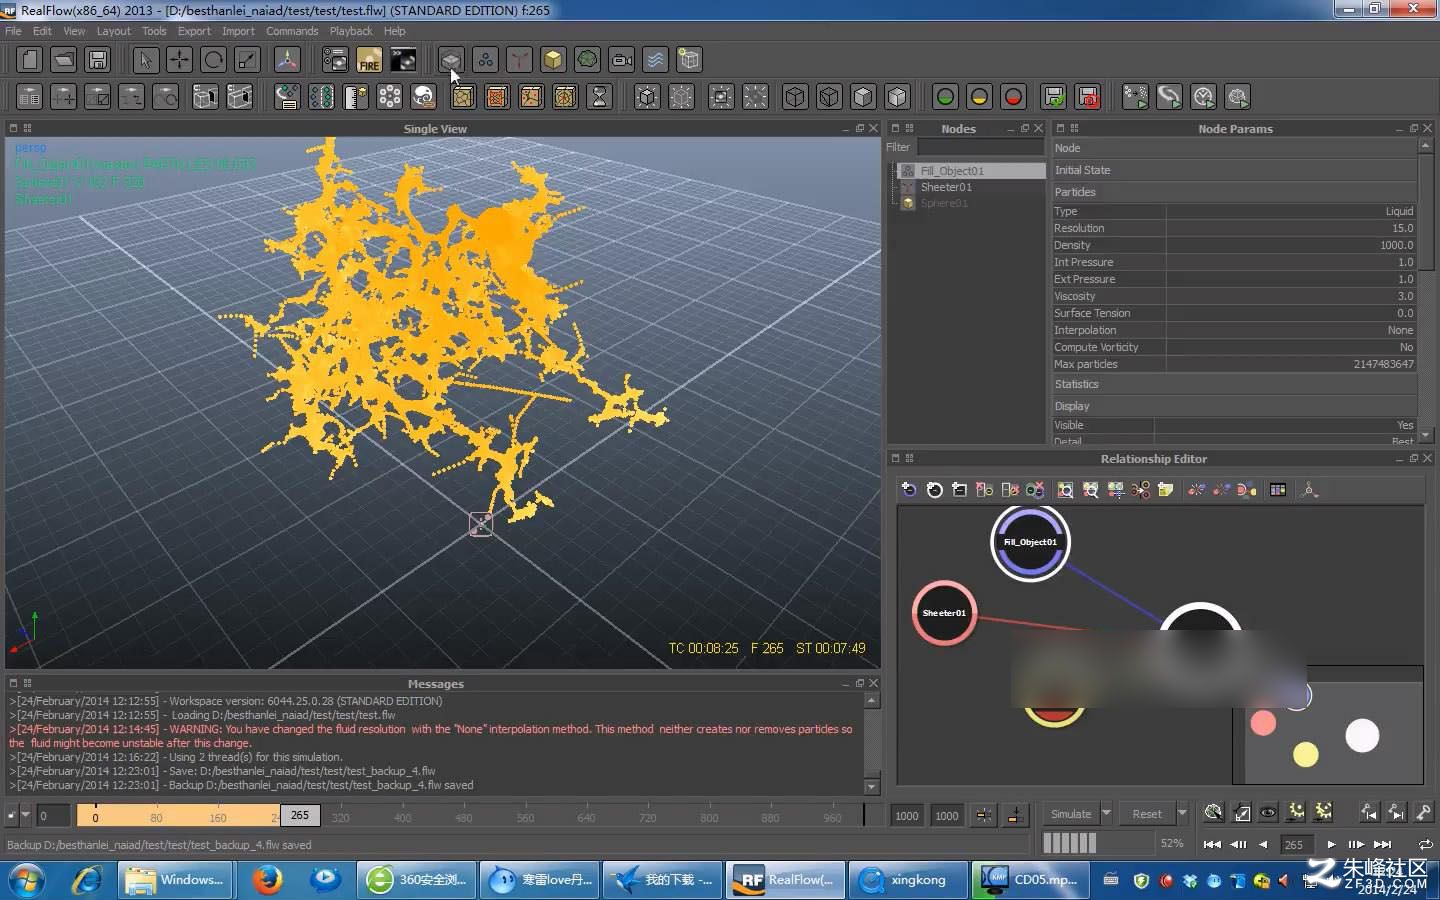Add a dotted particle emitter node from toolbar
Screen dimensions: 1440x900
(x=485, y=60)
